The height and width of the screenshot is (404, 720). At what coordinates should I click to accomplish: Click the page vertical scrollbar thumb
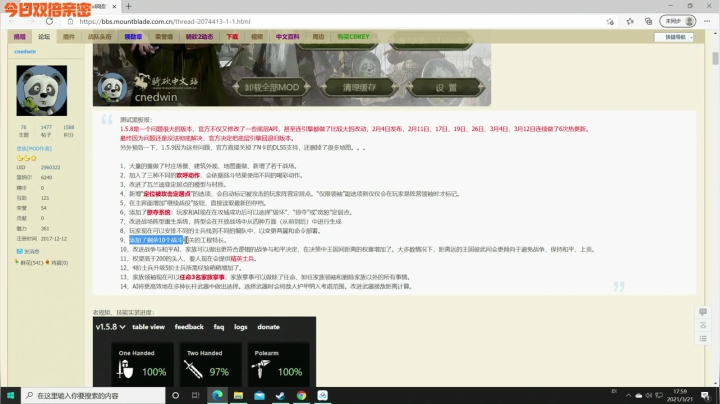pos(715,58)
